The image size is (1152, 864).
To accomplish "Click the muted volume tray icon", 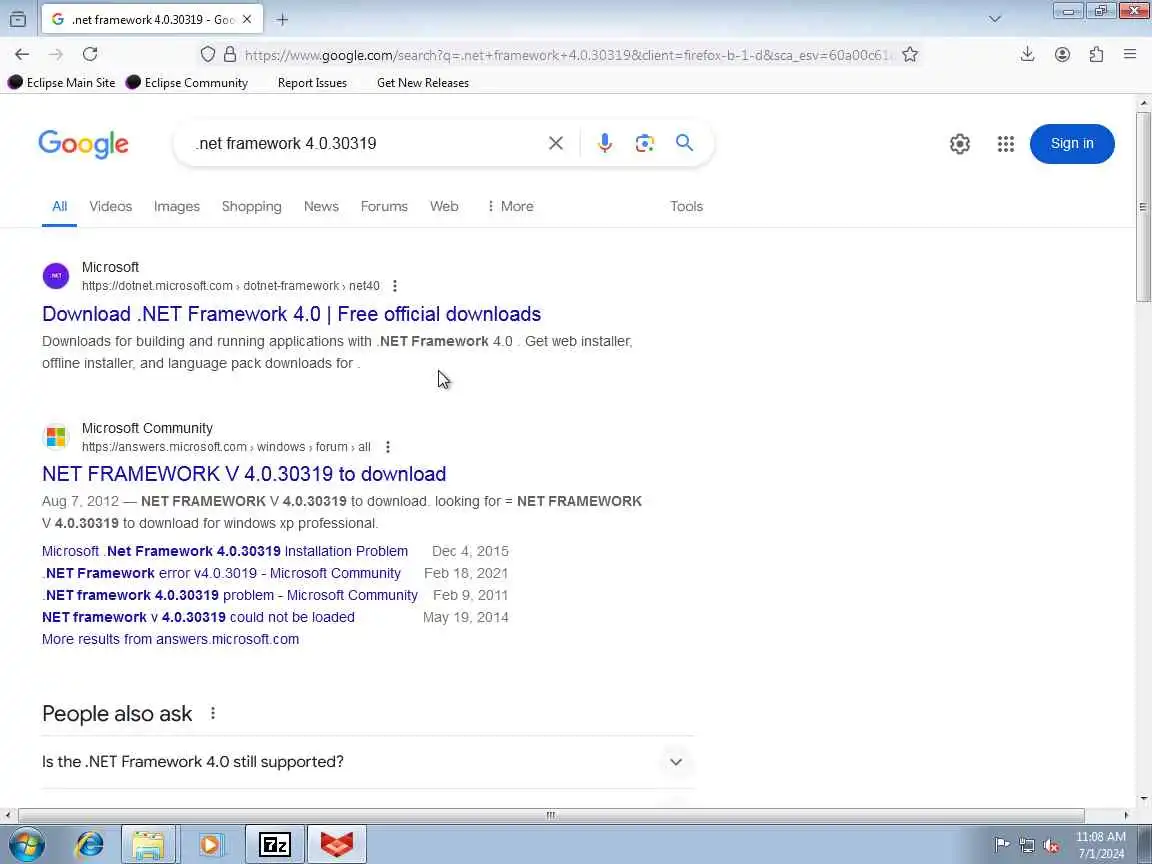I will pos(1051,845).
